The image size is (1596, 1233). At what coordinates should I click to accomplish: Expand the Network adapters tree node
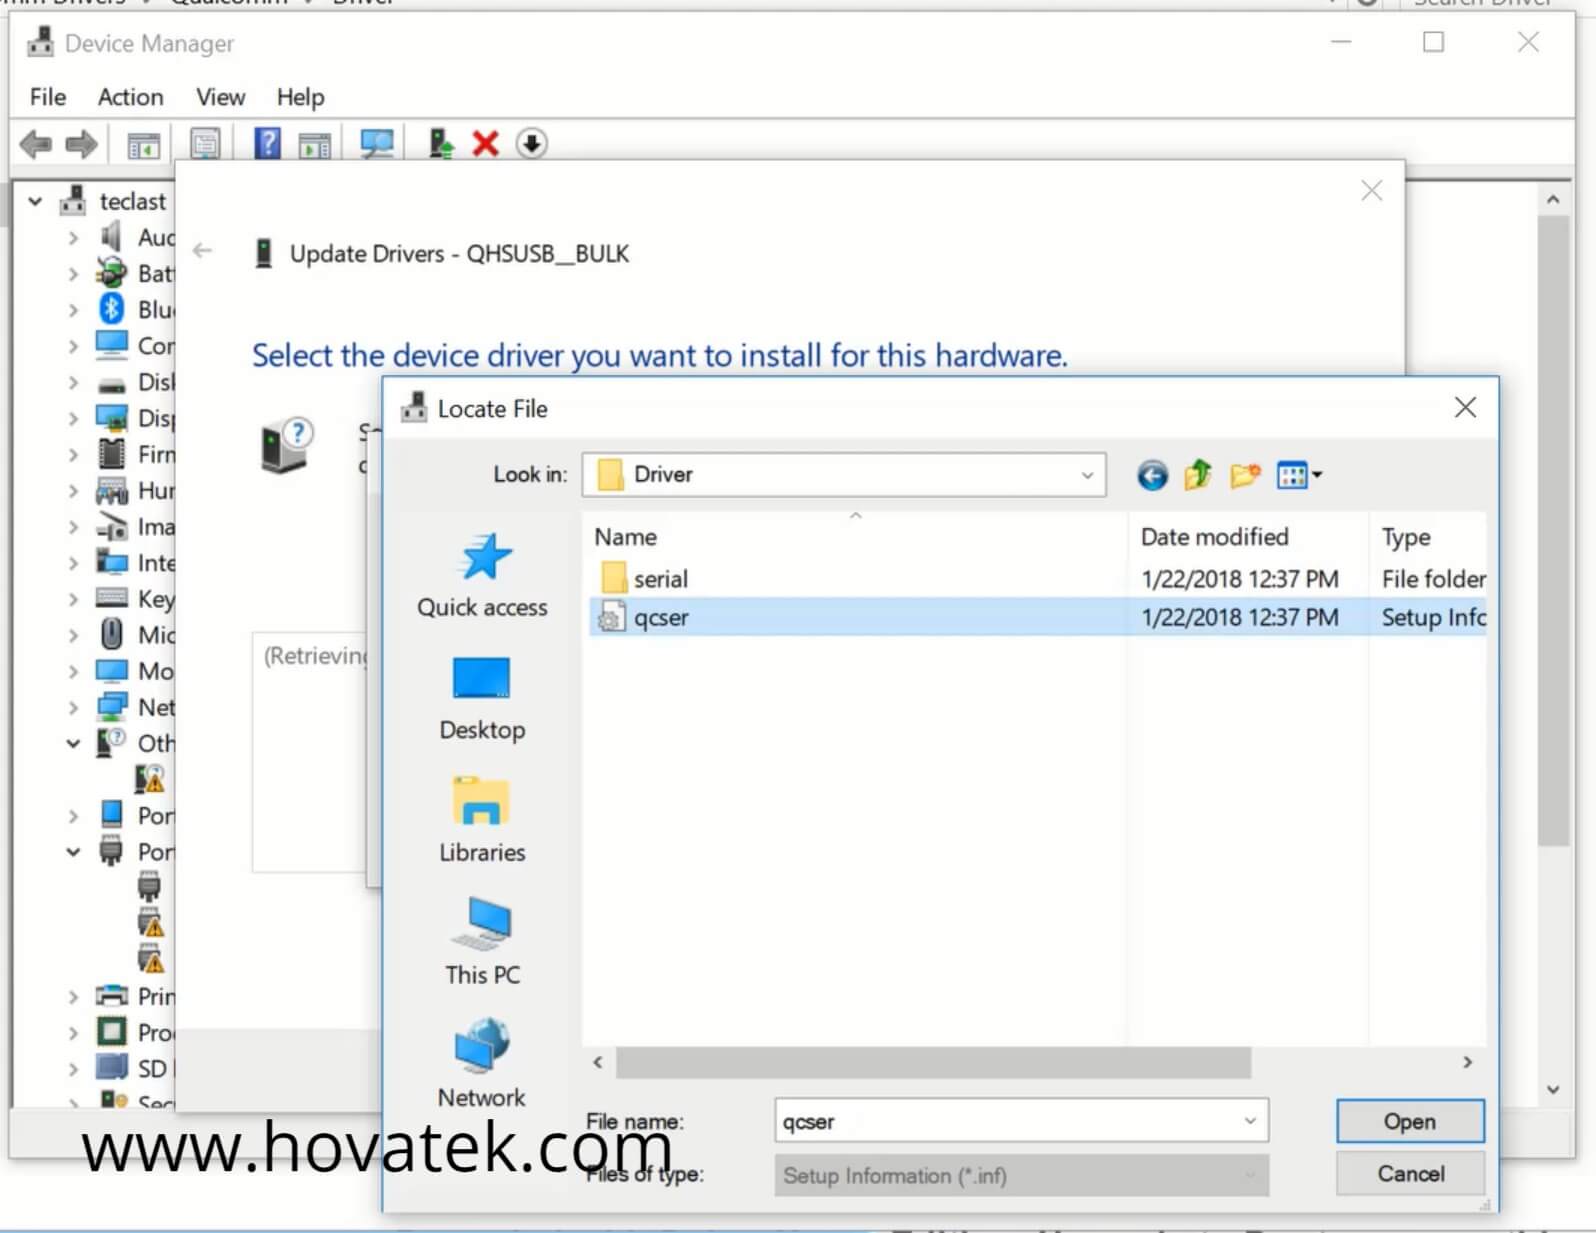pyautogui.click(x=73, y=707)
